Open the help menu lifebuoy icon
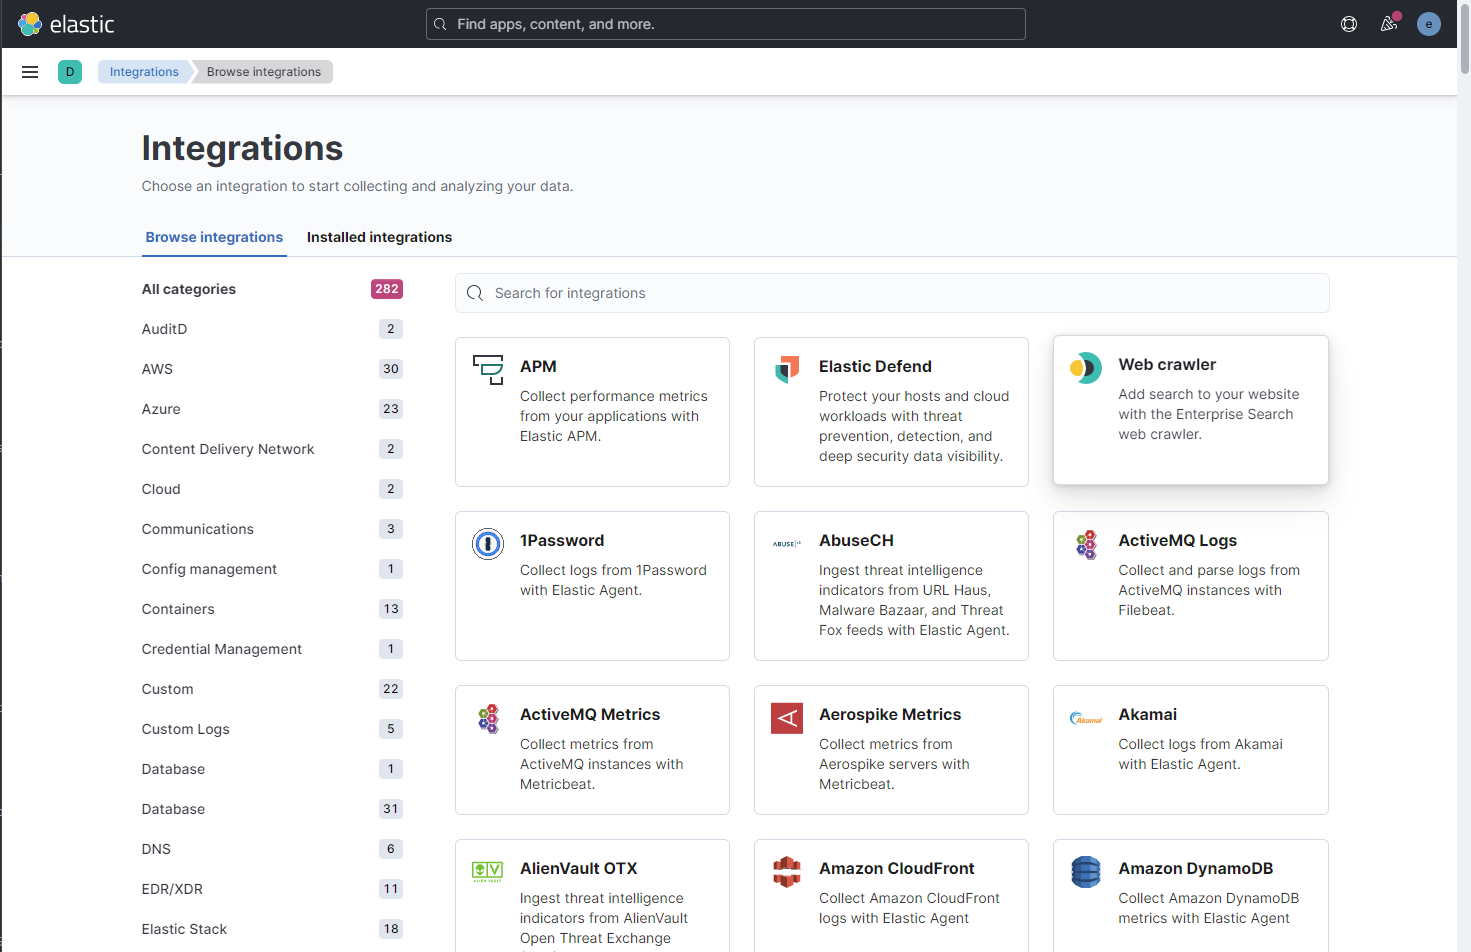 tap(1349, 24)
